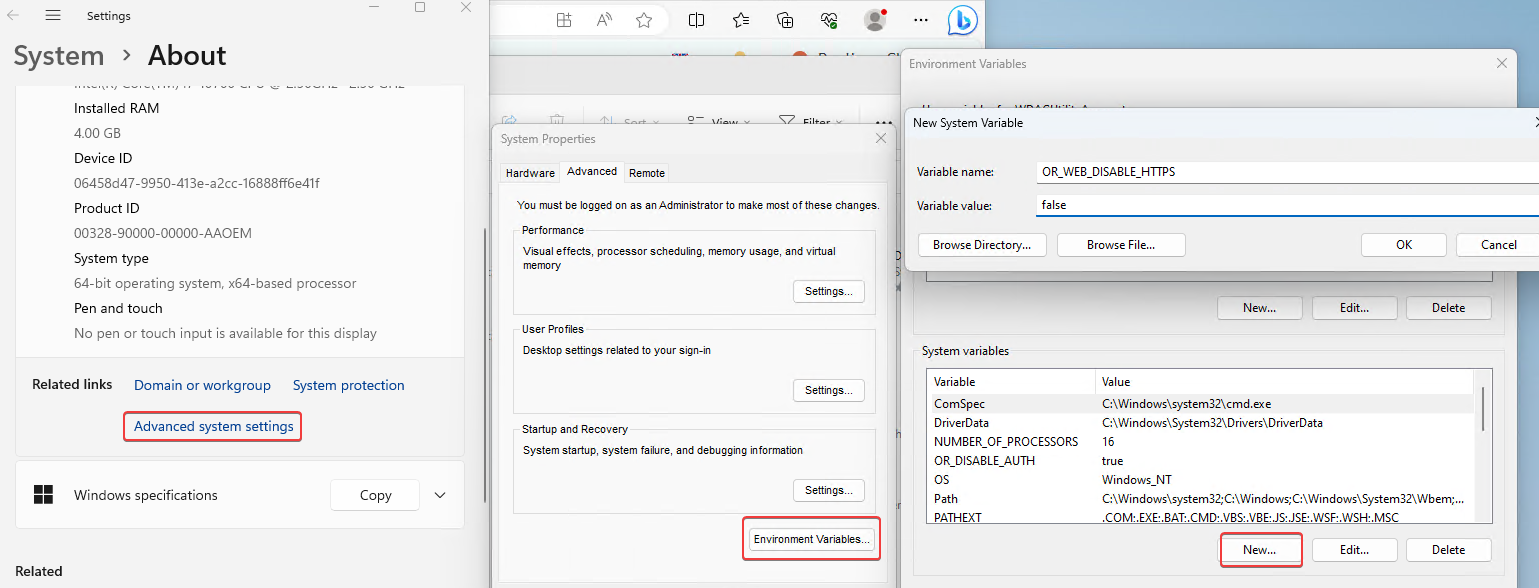Screen dimensions: 1539x588
Task: Expand the Windows specifications section
Action: click(x=440, y=495)
